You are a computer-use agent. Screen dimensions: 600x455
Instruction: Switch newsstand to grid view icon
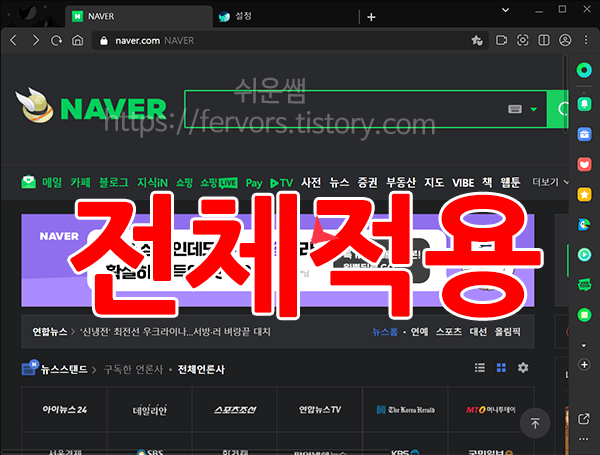501,368
